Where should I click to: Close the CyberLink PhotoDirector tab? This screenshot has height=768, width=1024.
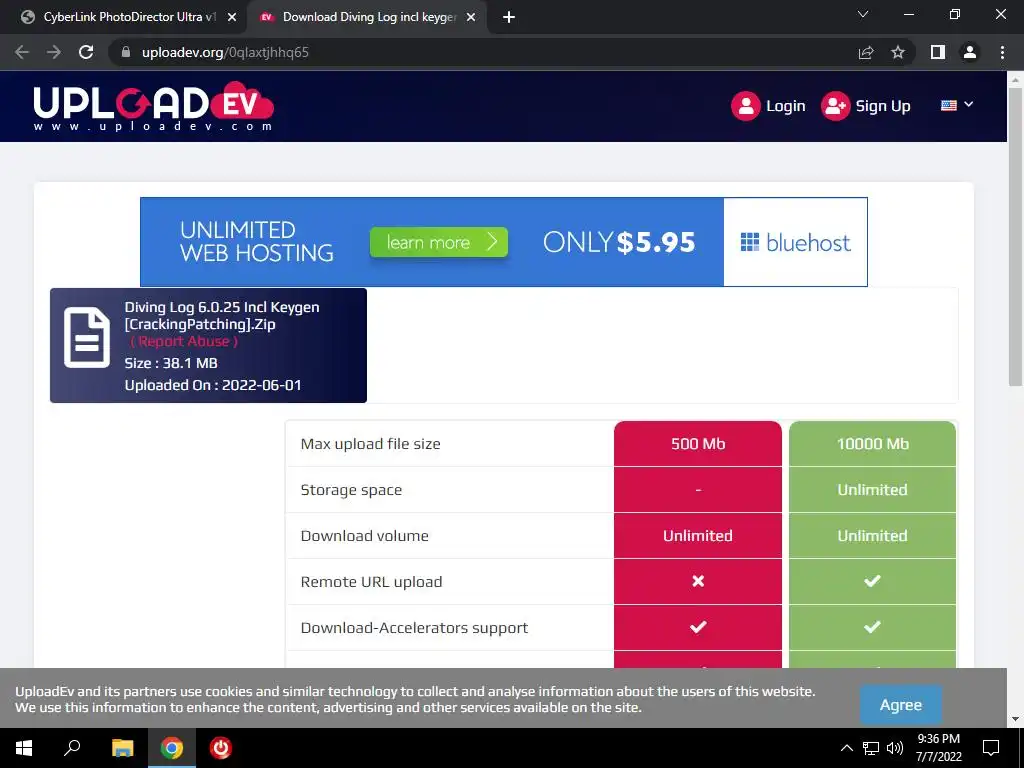point(232,18)
